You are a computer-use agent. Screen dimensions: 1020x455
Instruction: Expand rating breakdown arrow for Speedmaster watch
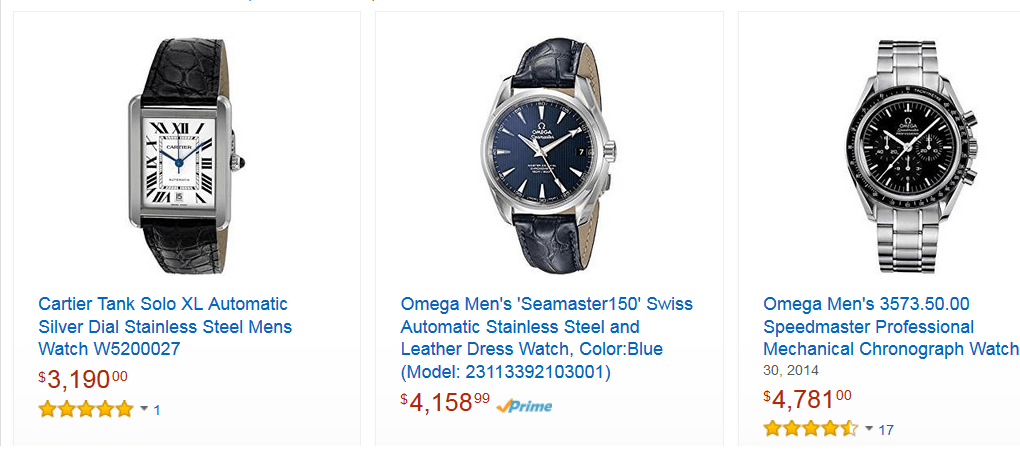(869, 429)
